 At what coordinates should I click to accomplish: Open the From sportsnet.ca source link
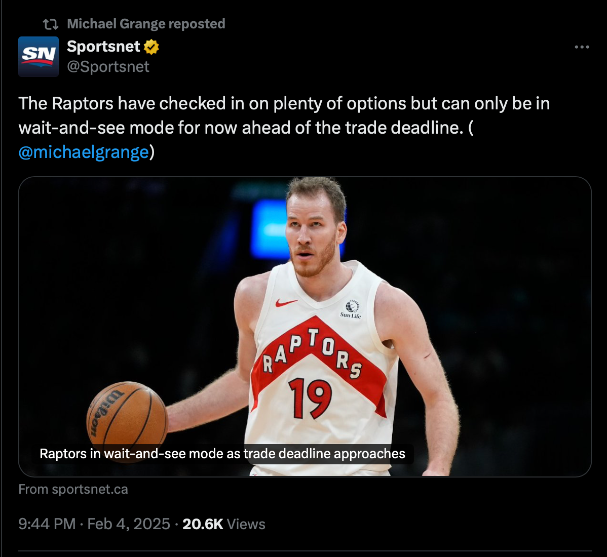[73, 489]
